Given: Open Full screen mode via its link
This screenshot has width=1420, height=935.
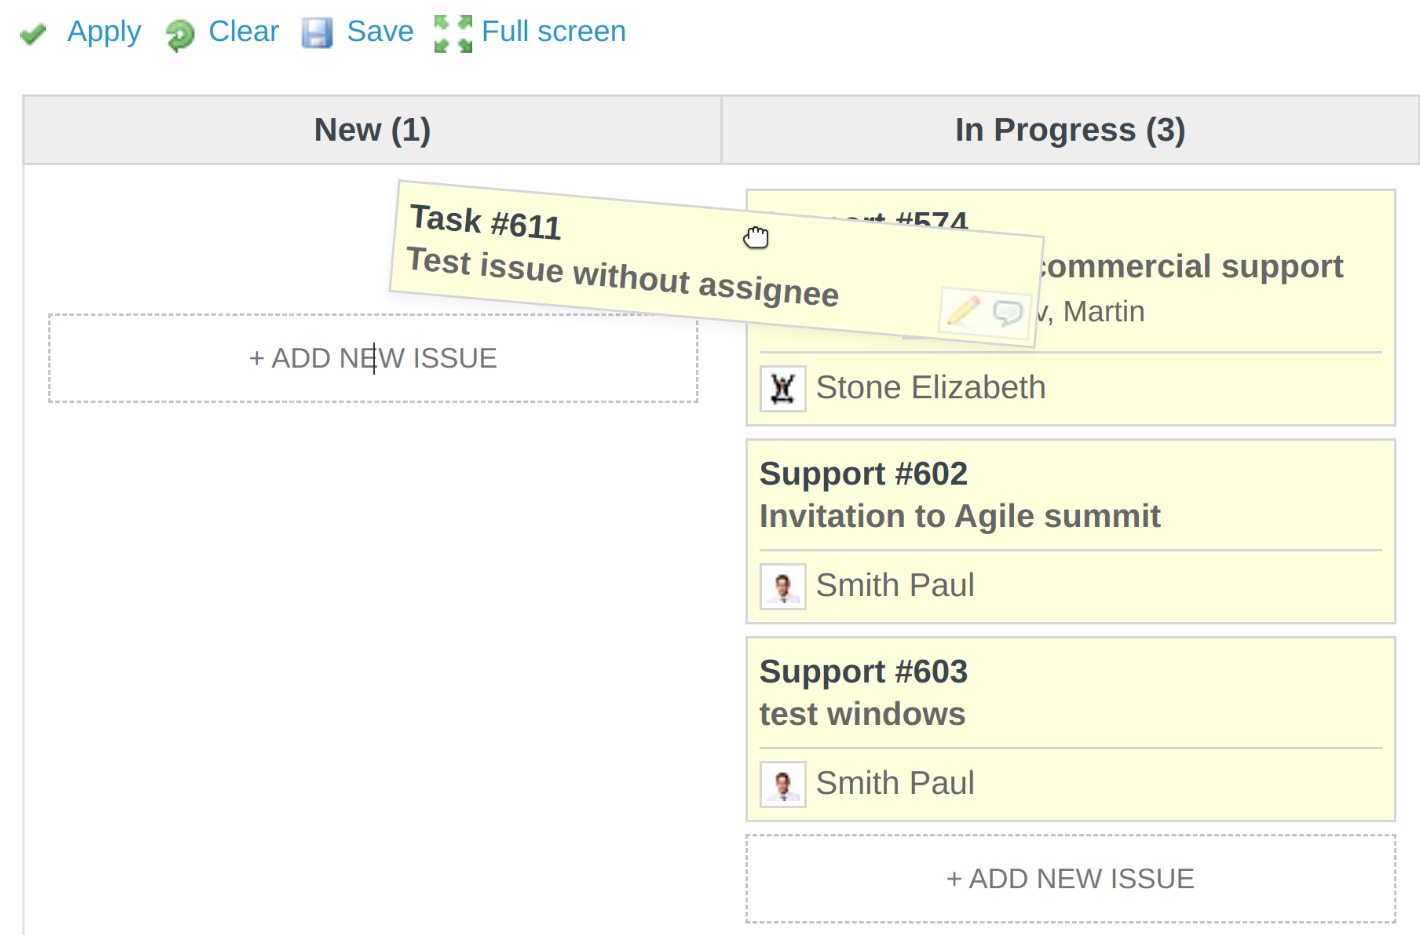Looking at the screenshot, I should tap(553, 32).
